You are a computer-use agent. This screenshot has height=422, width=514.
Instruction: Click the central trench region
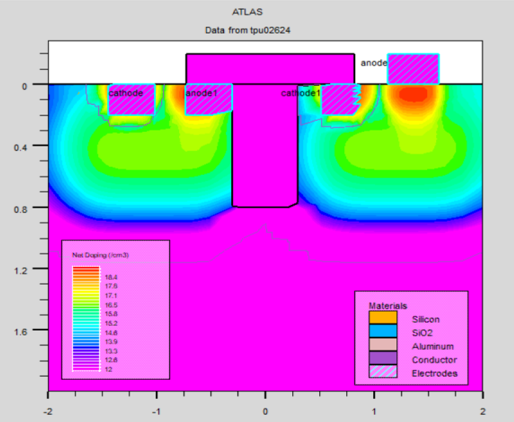[x=265, y=145]
